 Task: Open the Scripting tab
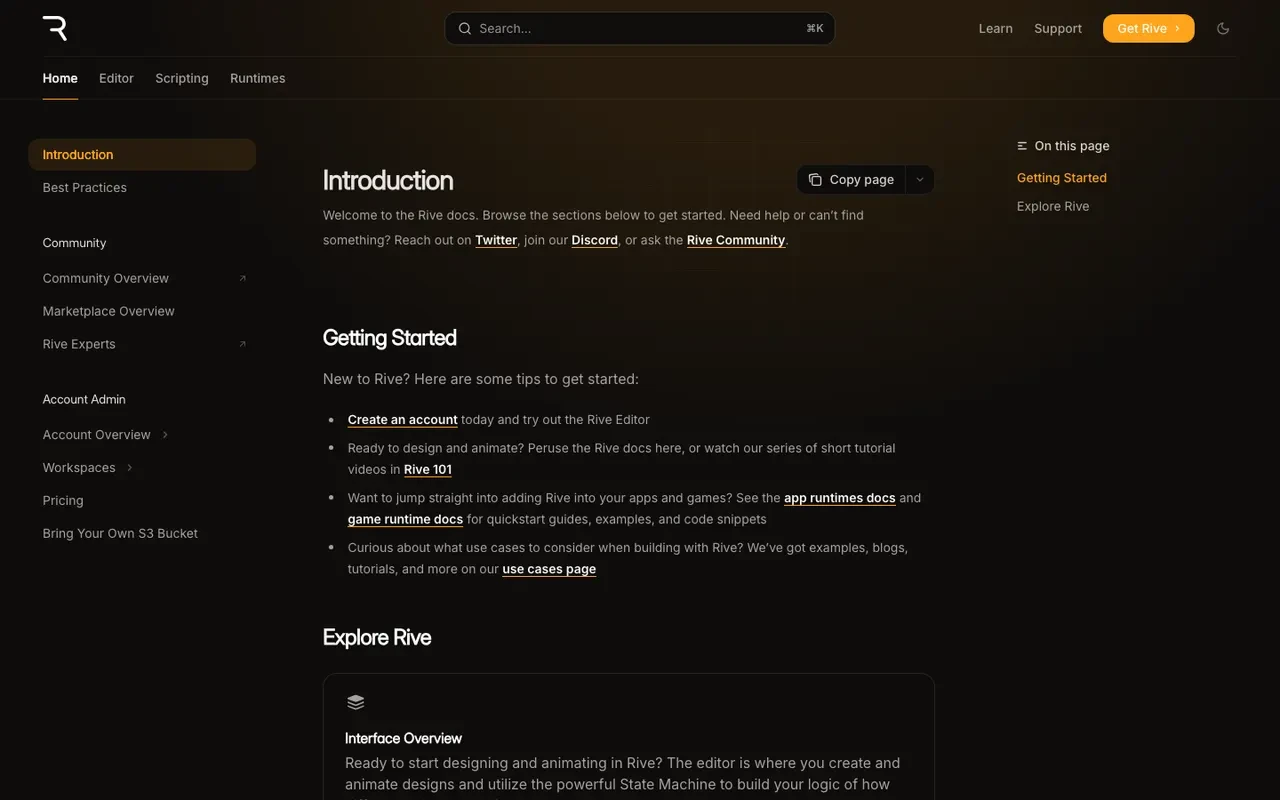click(x=182, y=78)
